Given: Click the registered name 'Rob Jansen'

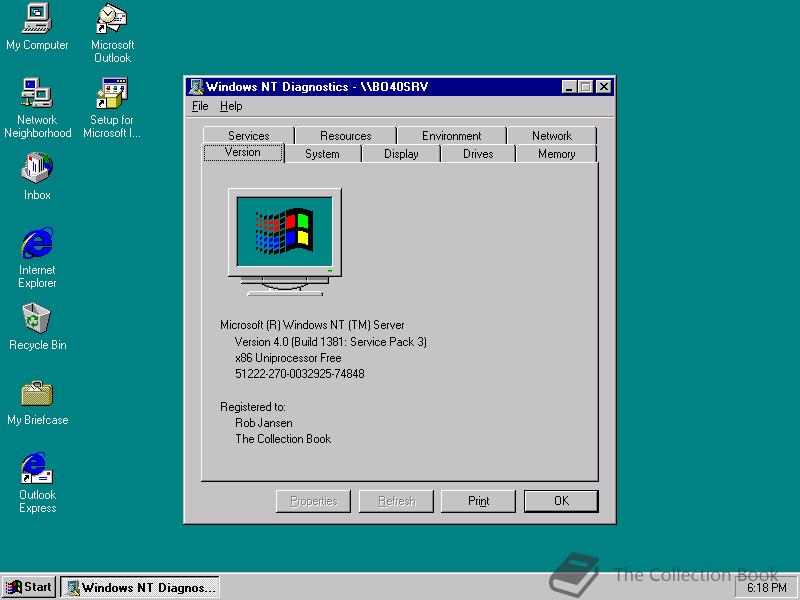Looking at the screenshot, I should coord(264,423).
